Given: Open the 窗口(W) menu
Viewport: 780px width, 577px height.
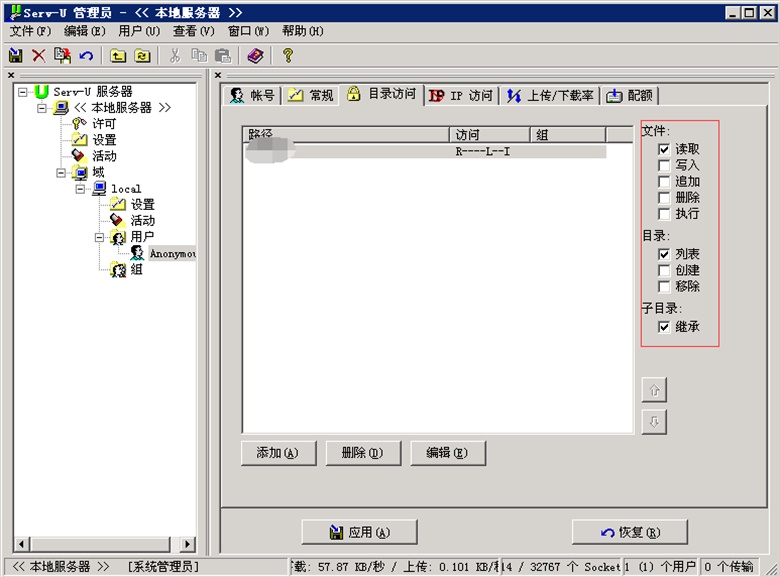Looking at the screenshot, I should tap(248, 31).
